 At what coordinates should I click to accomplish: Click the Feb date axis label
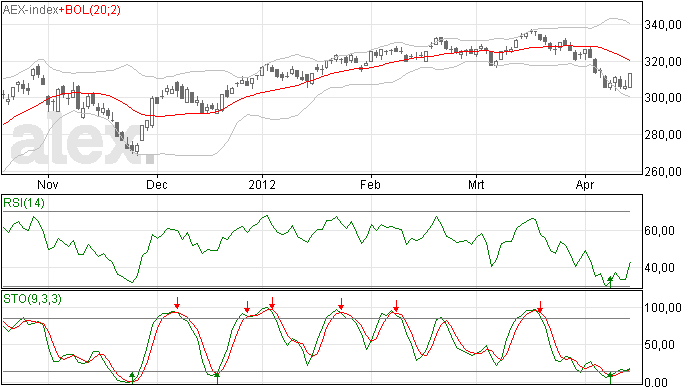[x=370, y=184]
